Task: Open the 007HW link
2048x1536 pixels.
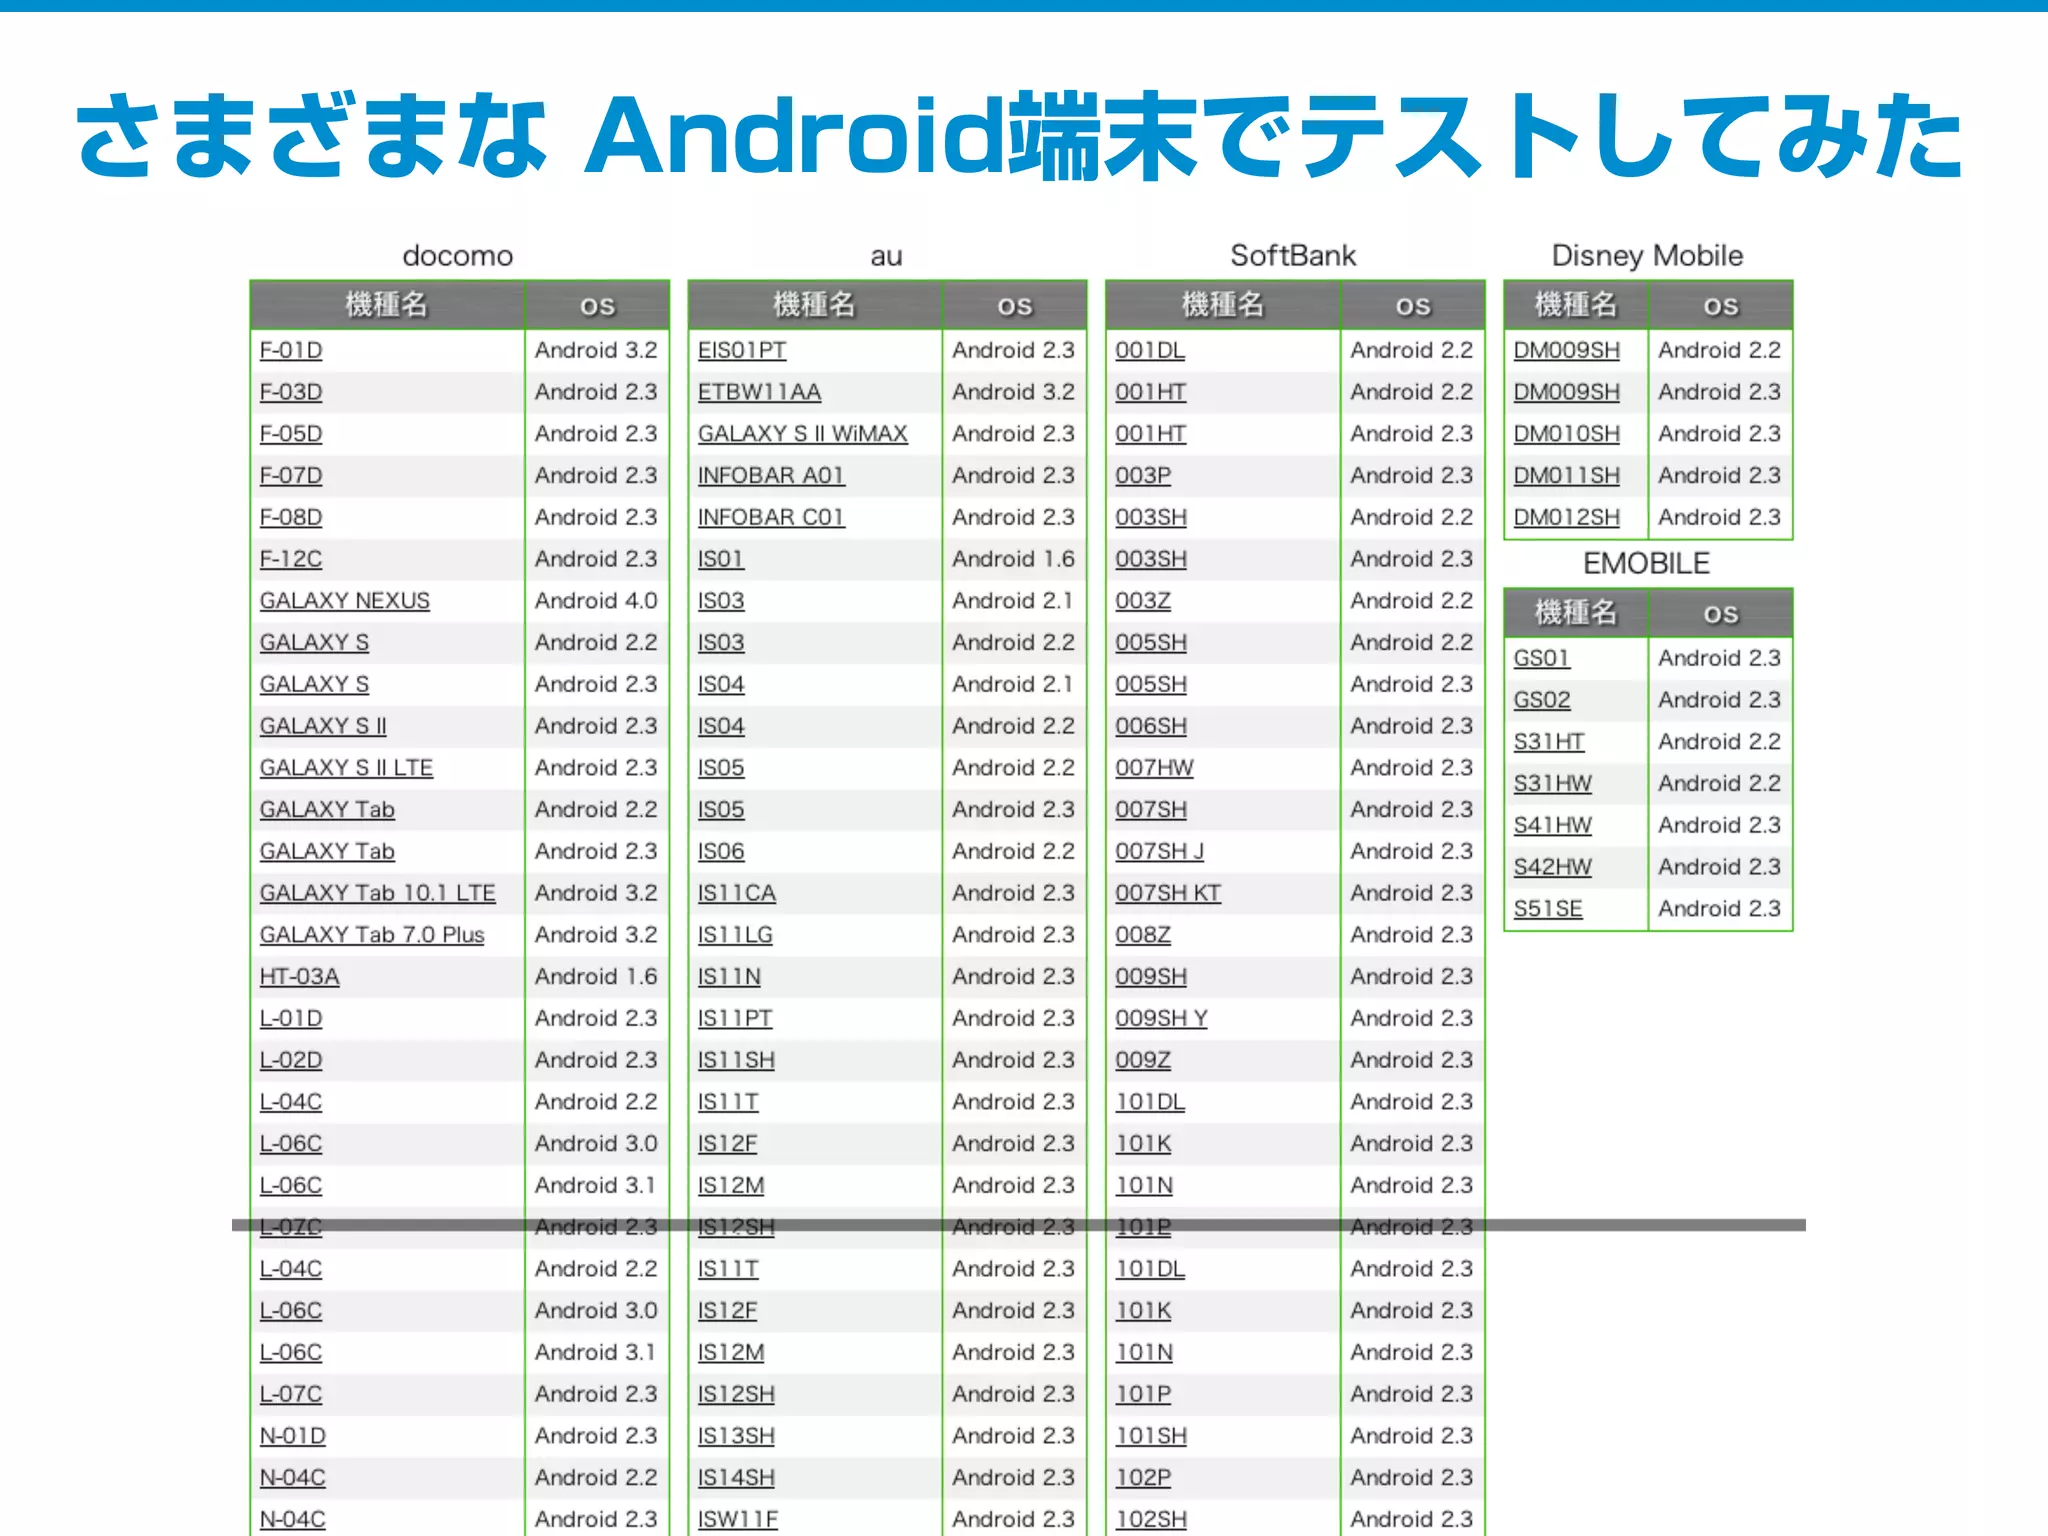Action: click(x=1155, y=768)
